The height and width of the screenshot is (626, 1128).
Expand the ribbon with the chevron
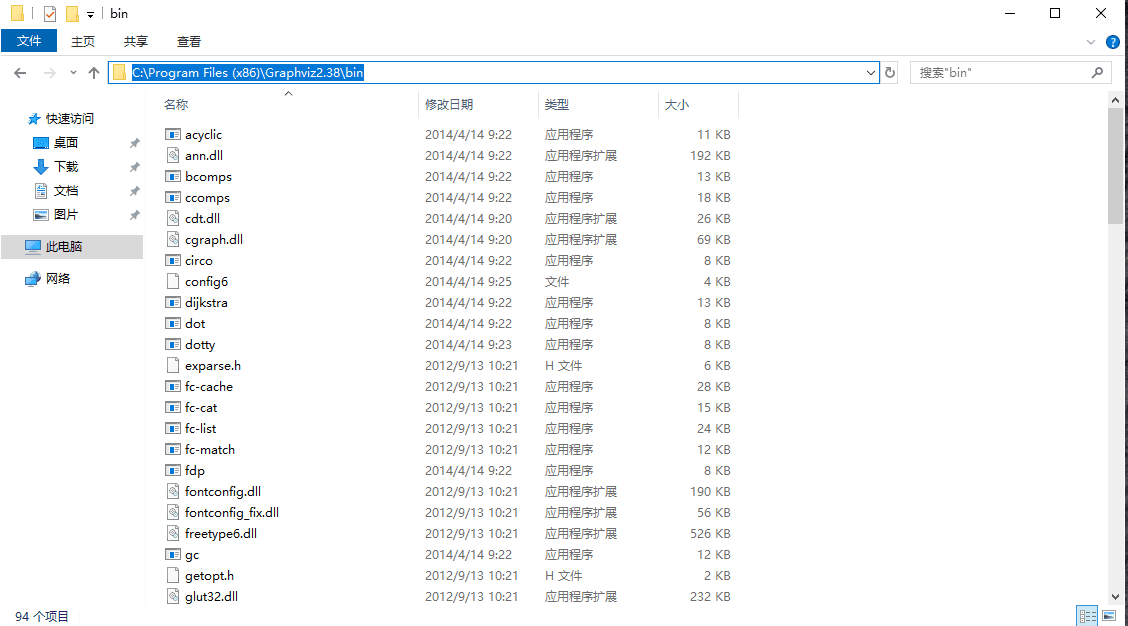[x=1091, y=42]
